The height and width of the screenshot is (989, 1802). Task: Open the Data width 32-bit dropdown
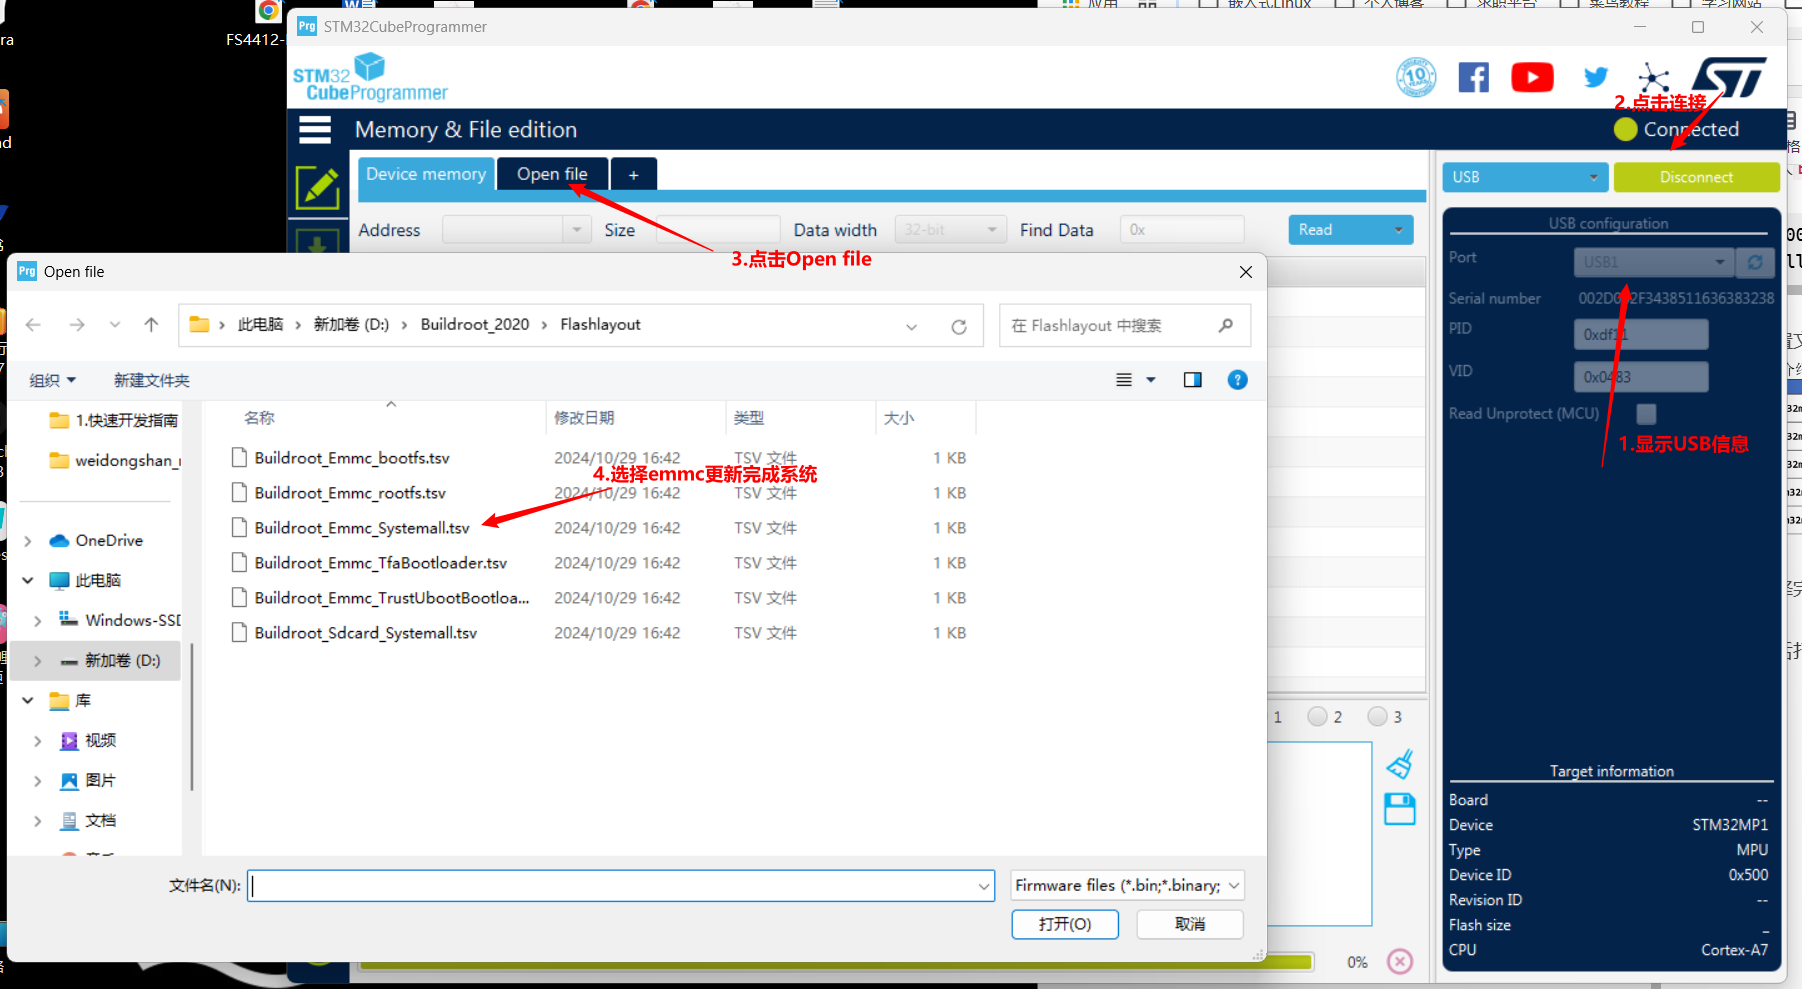(x=950, y=230)
